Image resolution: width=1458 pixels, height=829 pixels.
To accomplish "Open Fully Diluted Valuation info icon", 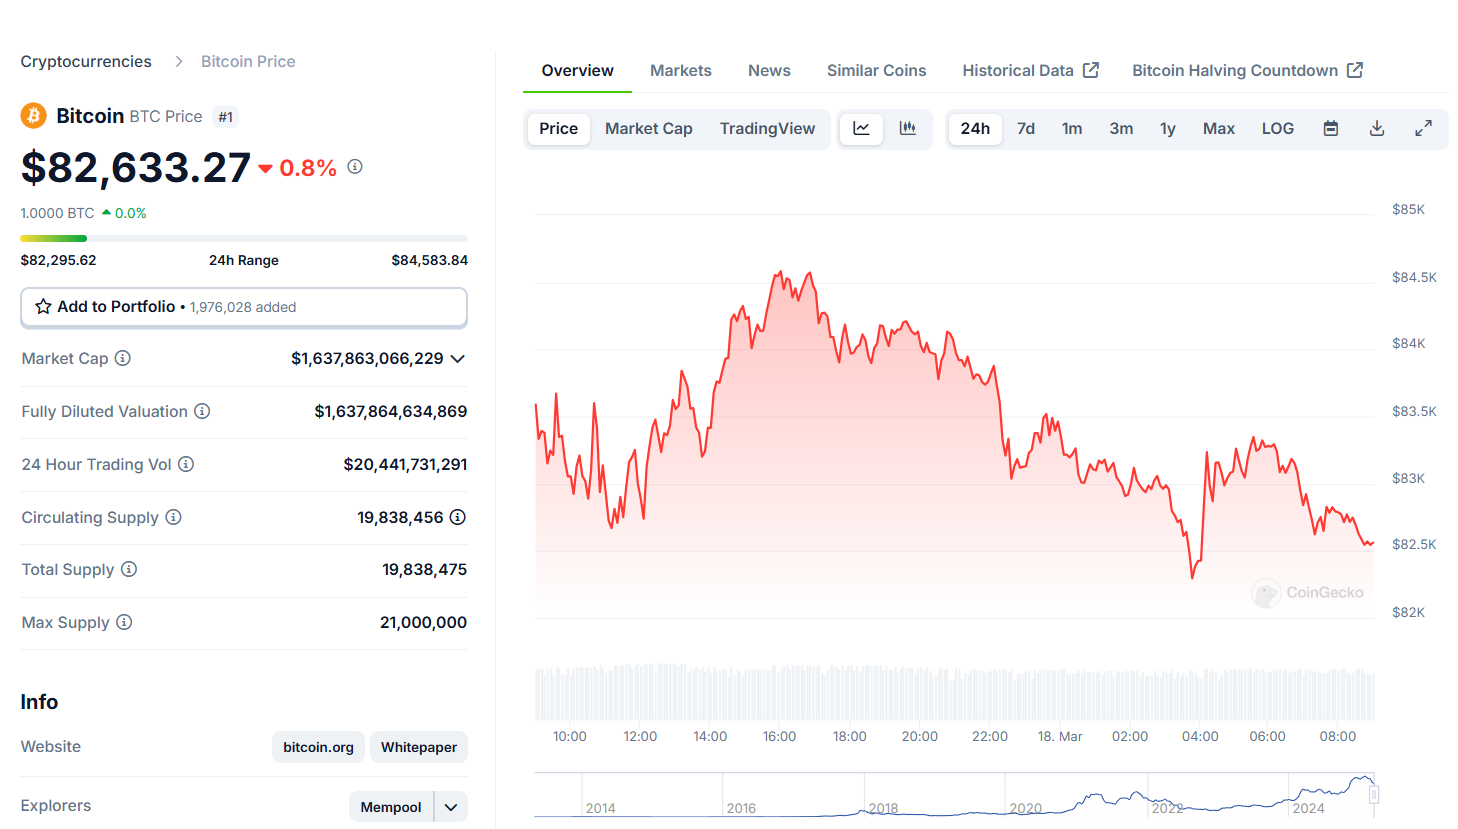I will [202, 411].
